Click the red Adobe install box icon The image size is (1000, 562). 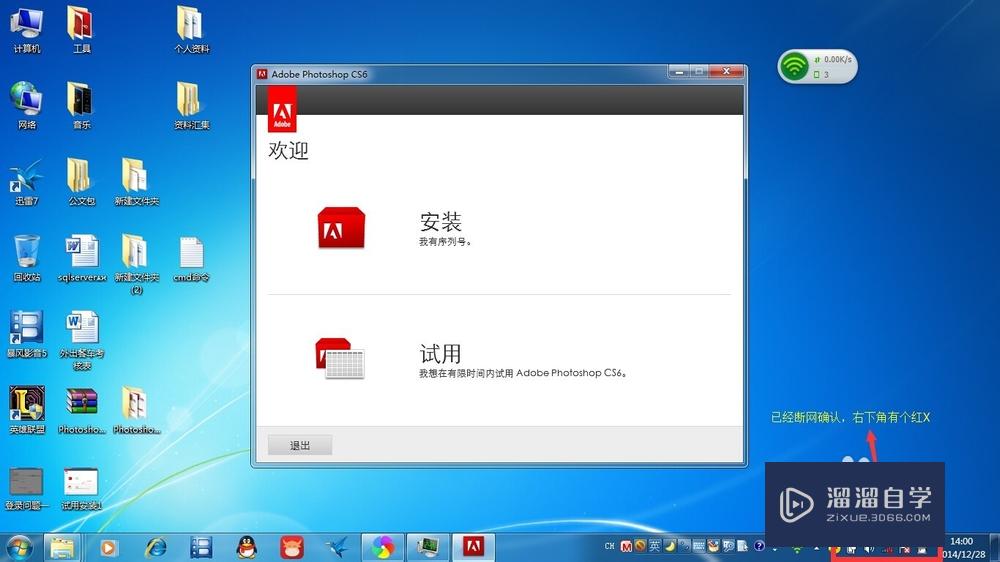(341, 227)
